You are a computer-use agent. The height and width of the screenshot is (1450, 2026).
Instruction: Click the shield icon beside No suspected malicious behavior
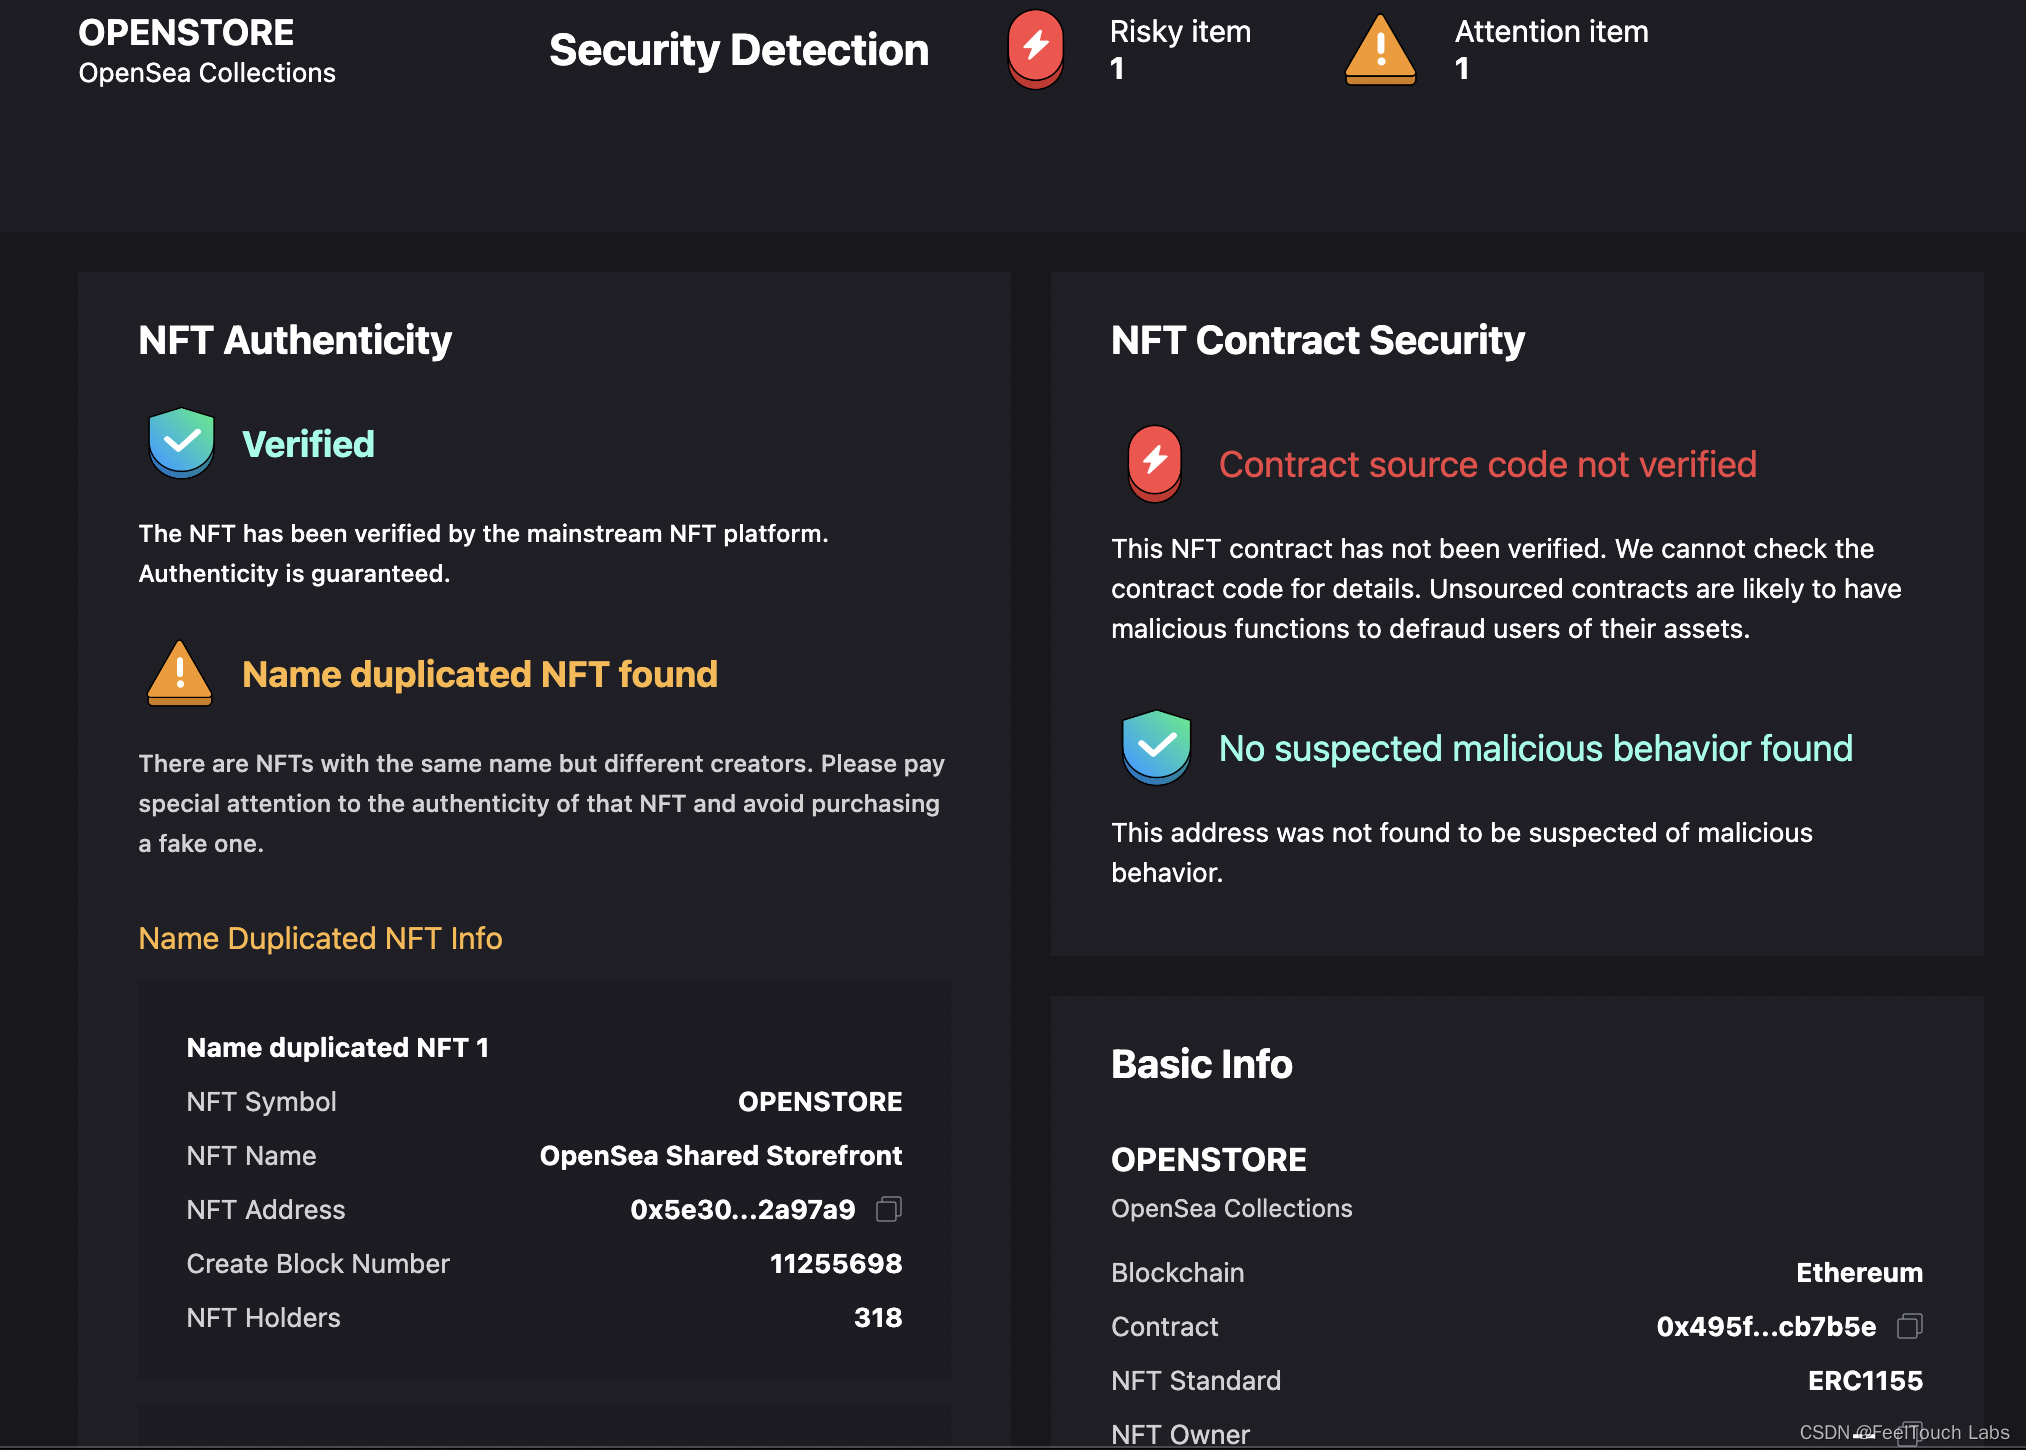coord(1156,747)
